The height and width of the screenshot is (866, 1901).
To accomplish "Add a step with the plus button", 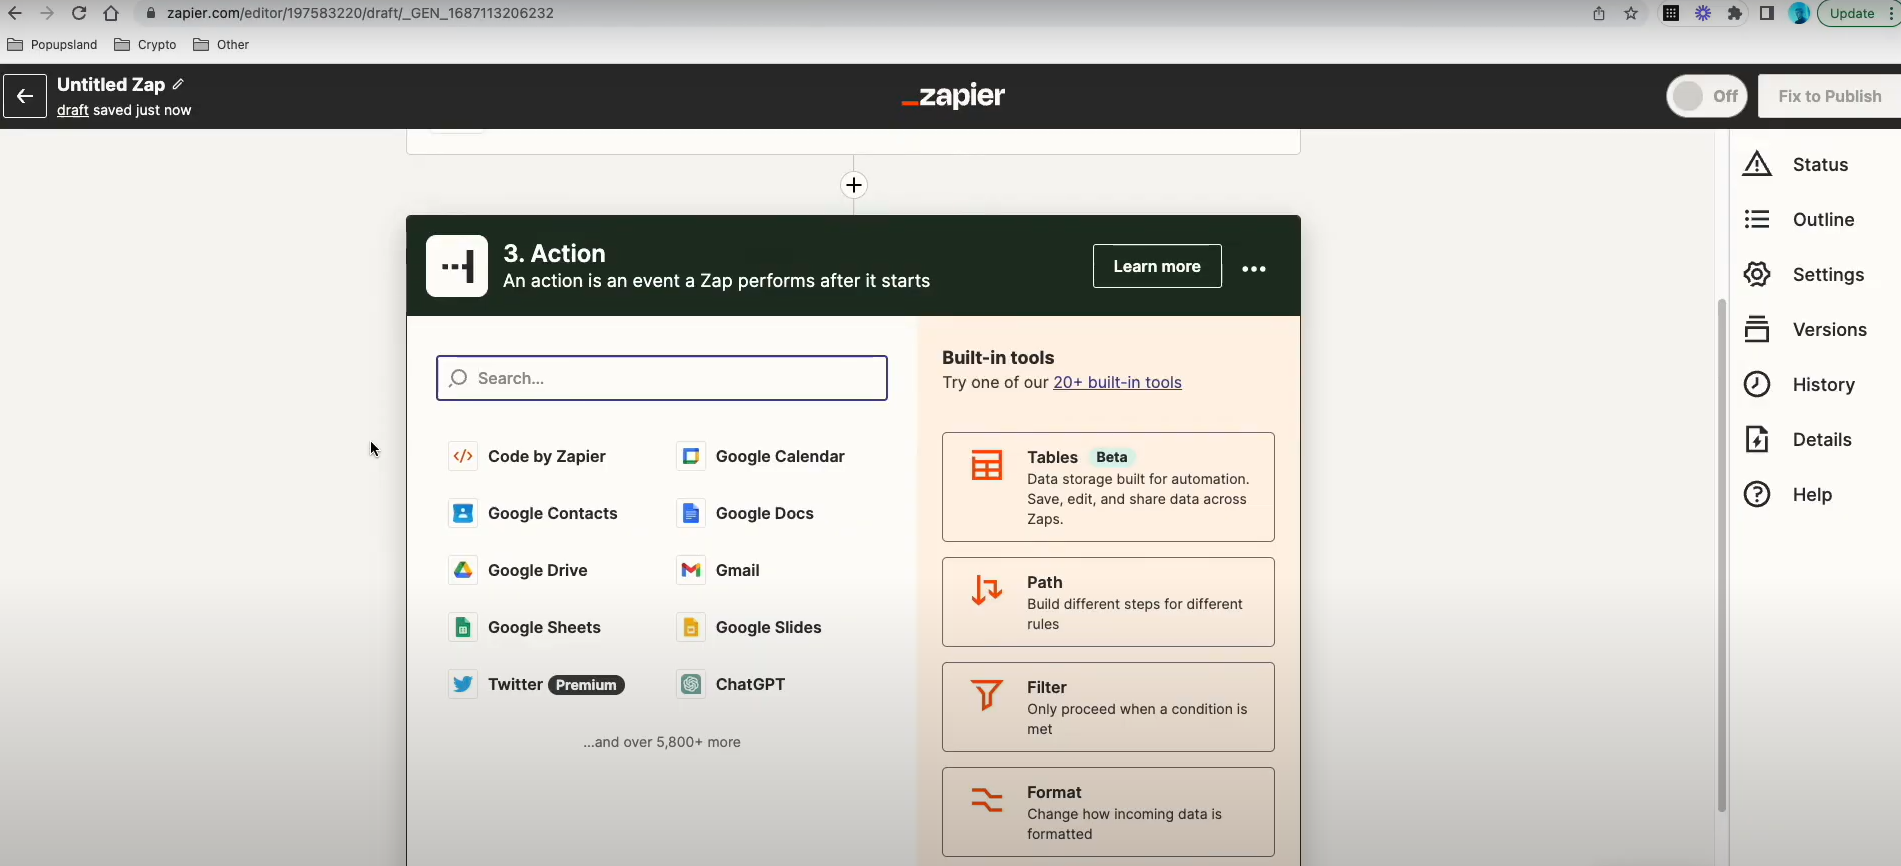I will [853, 185].
